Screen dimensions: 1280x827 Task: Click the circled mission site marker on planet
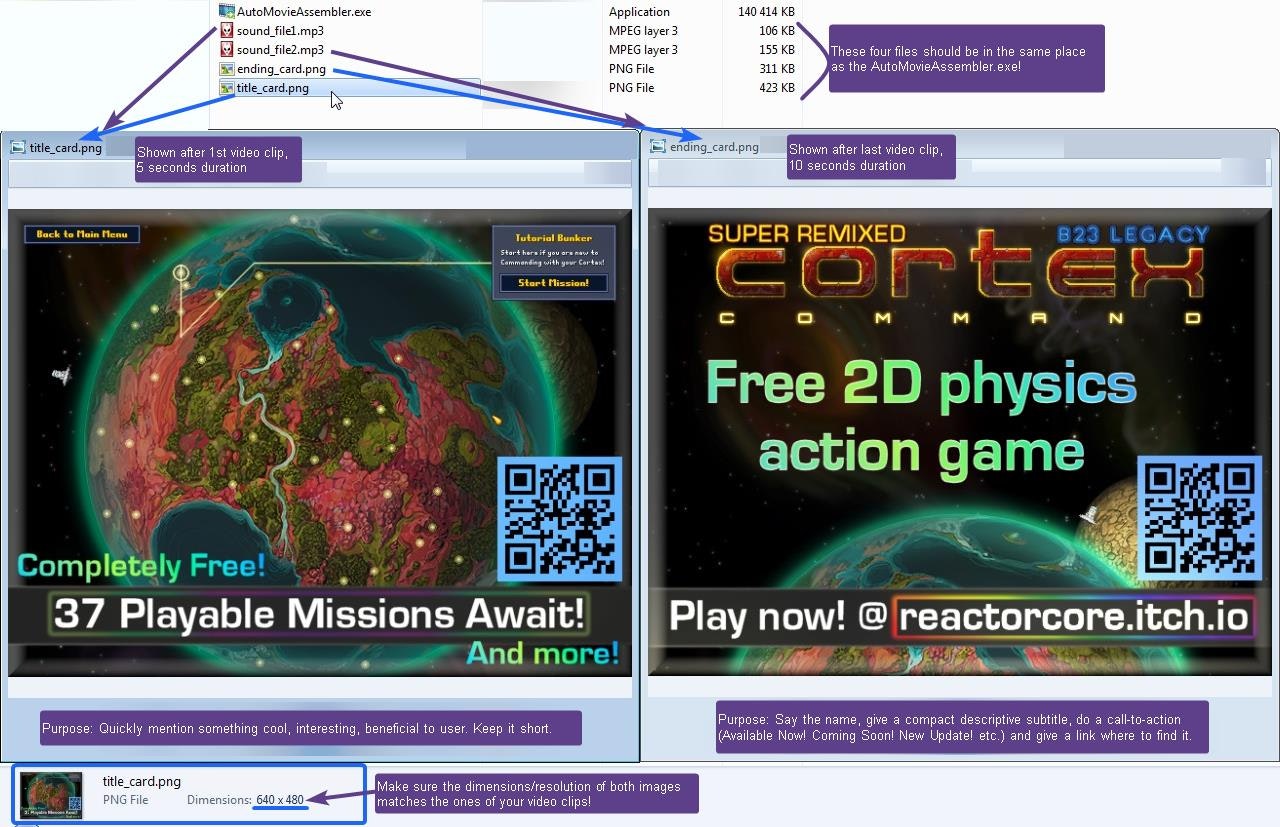[x=181, y=272]
